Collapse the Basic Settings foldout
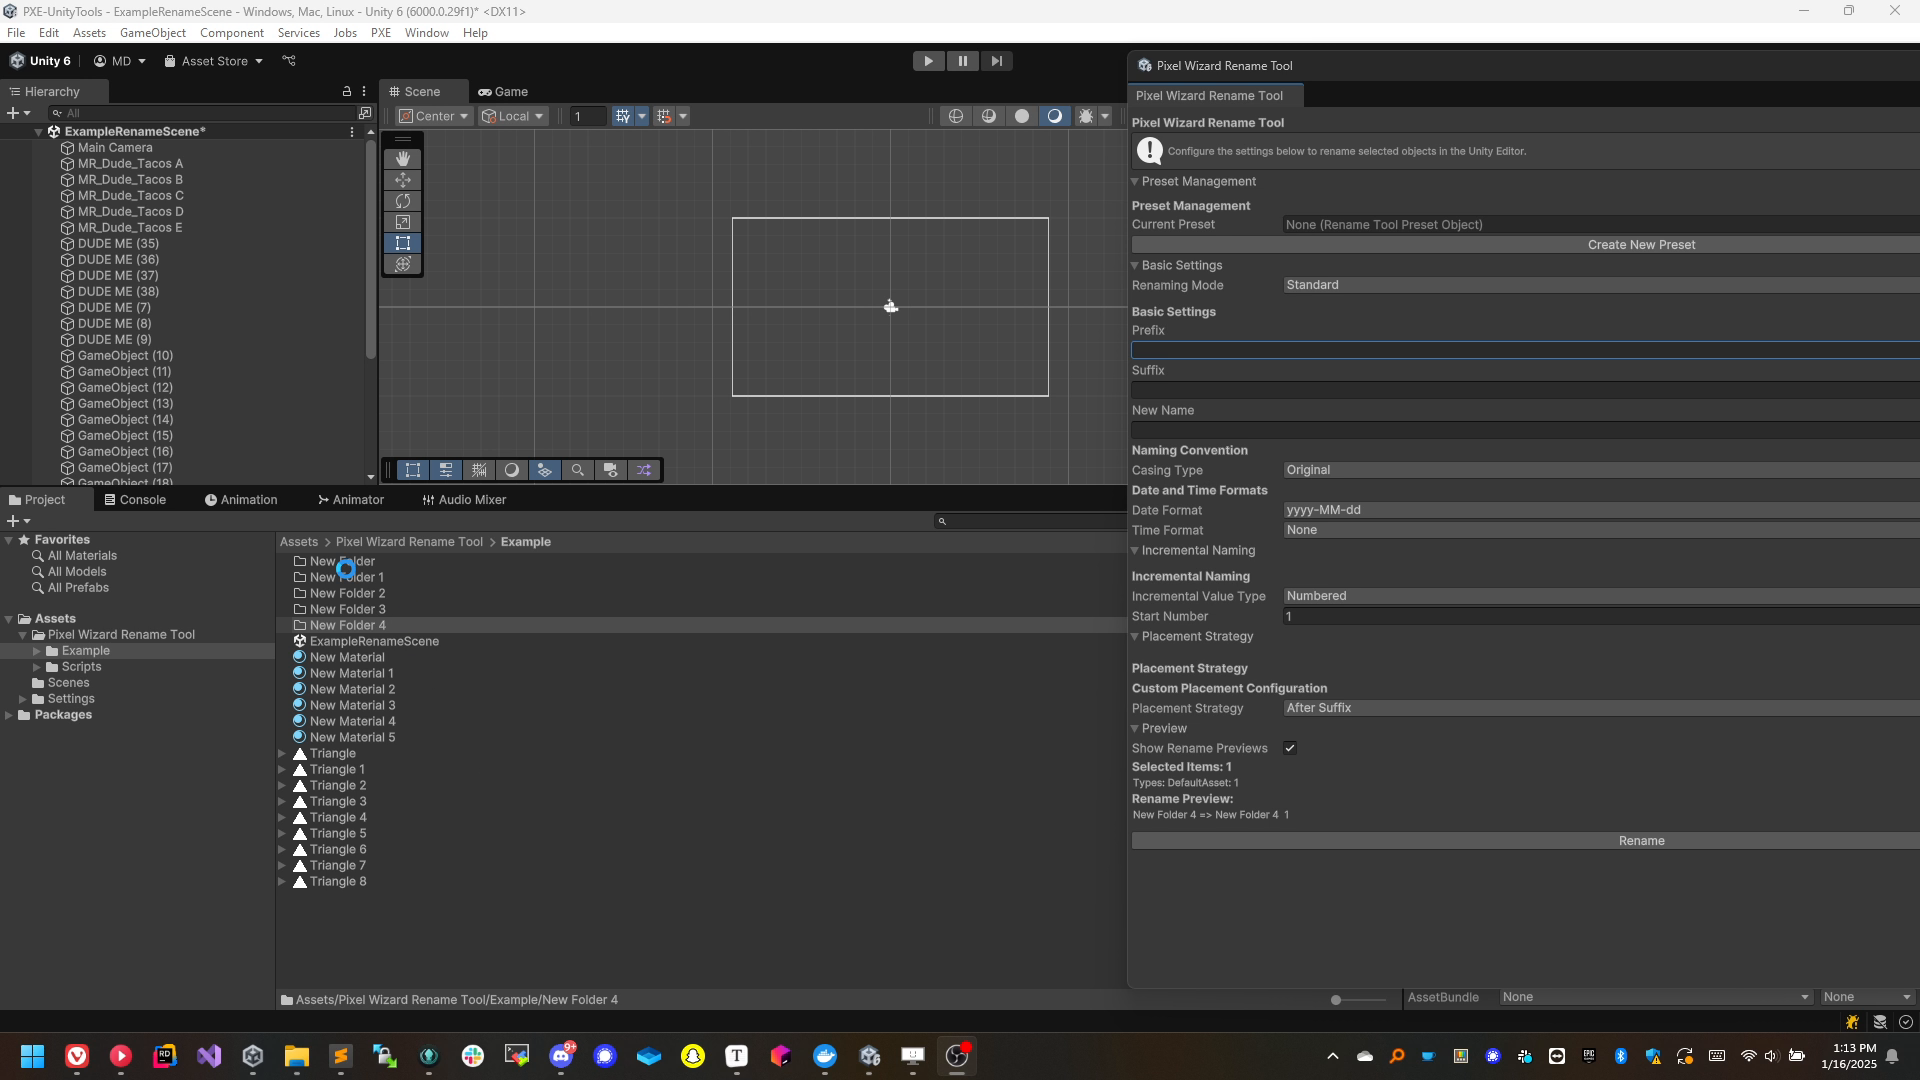Image resolution: width=1920 pixels, height=1080 pixels. click(1136, 265)
